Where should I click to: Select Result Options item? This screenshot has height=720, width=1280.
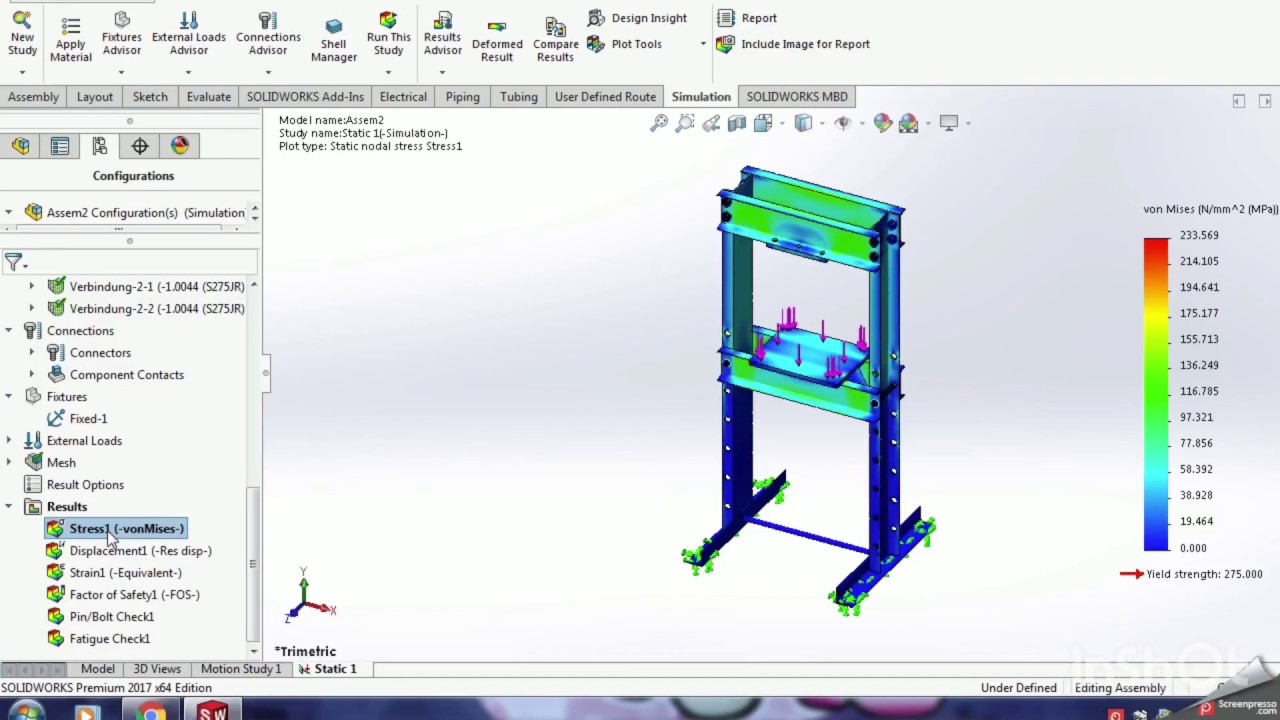click(74, 485)
